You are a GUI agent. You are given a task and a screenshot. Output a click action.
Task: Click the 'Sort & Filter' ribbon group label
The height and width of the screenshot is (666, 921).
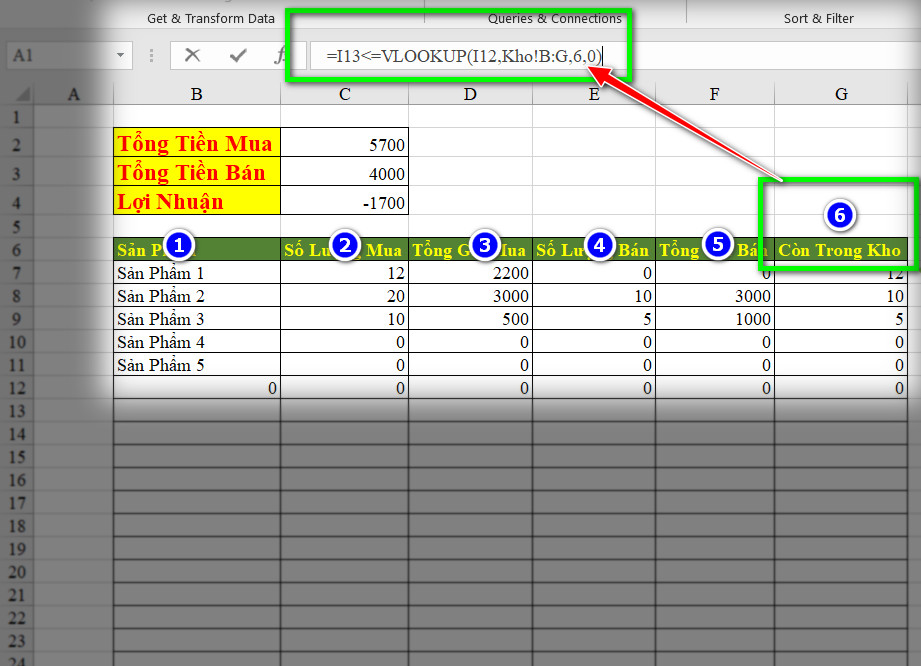point(818,19)
